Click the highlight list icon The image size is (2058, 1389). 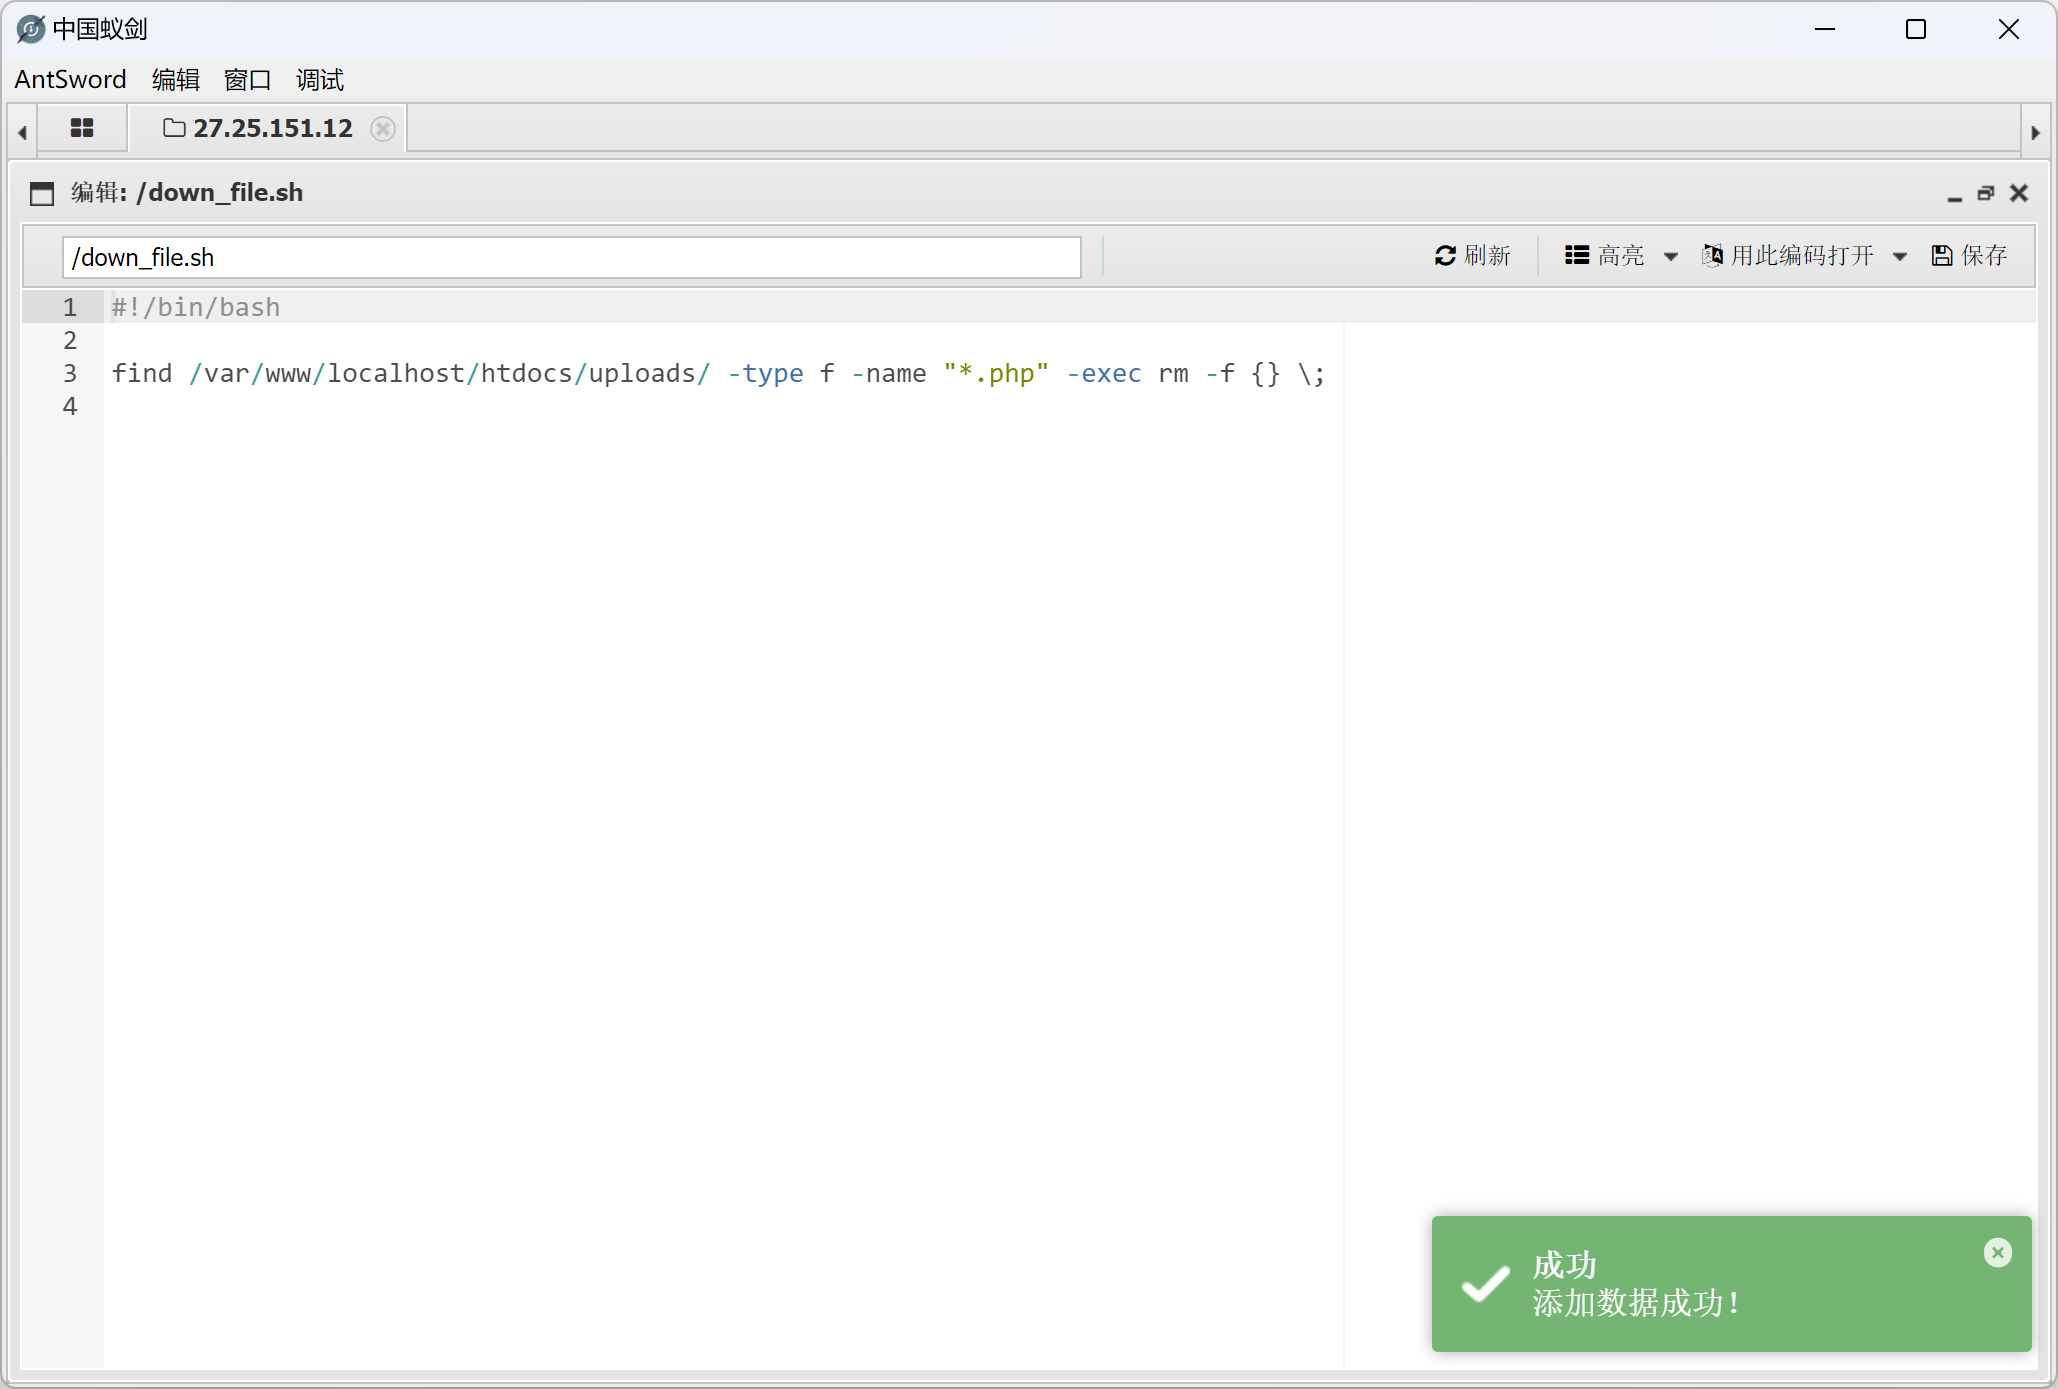click(x=1577, y=256)
